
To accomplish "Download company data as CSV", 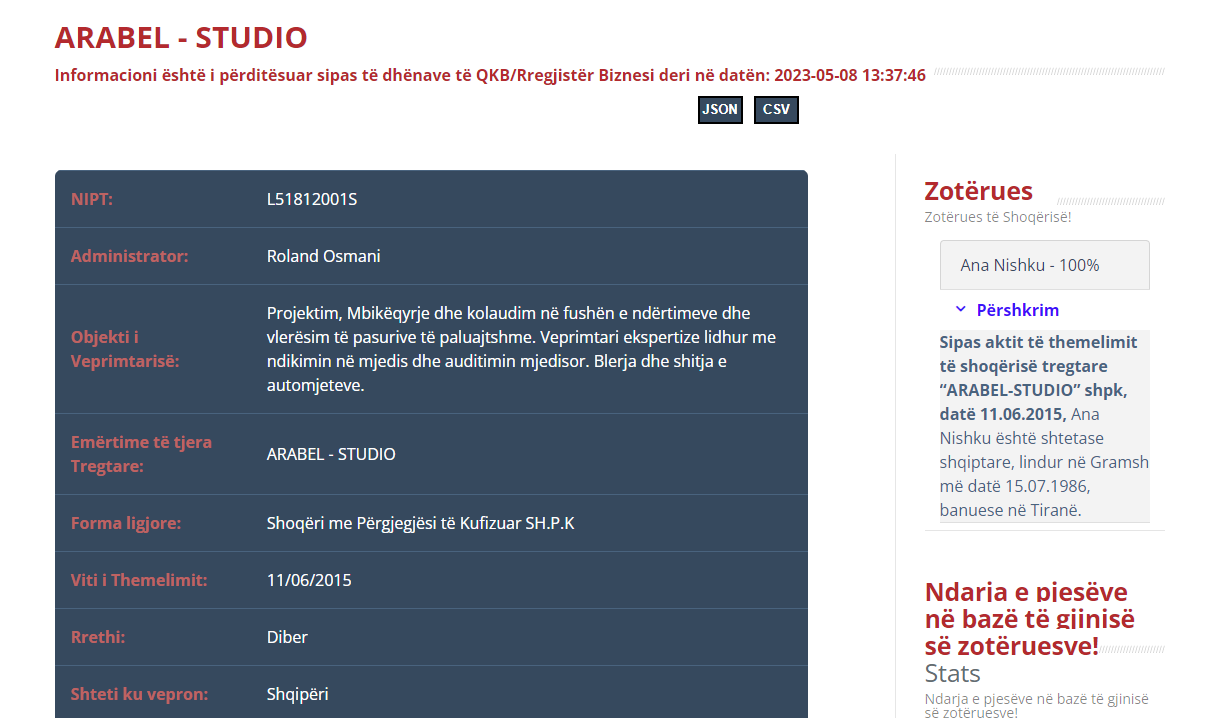I will 776,110.
